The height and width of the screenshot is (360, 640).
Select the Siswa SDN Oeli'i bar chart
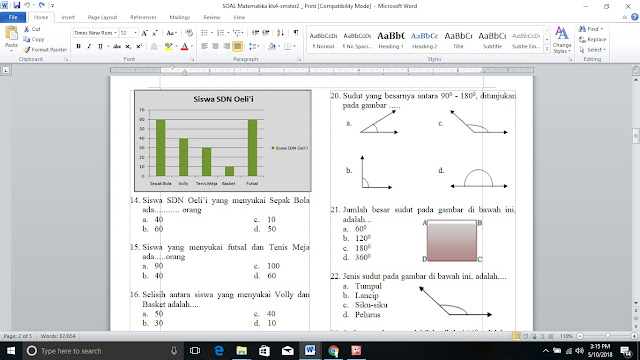click(x=223, y=141)
